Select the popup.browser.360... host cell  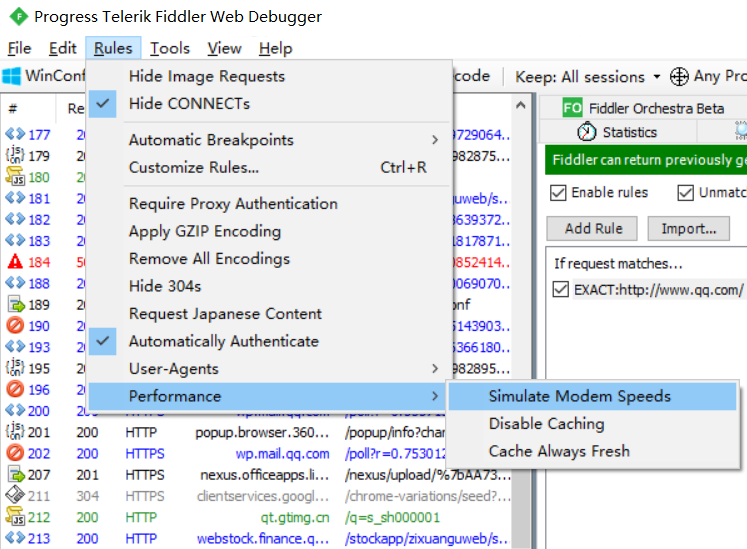pyautogui.click(x=262, y=432)
